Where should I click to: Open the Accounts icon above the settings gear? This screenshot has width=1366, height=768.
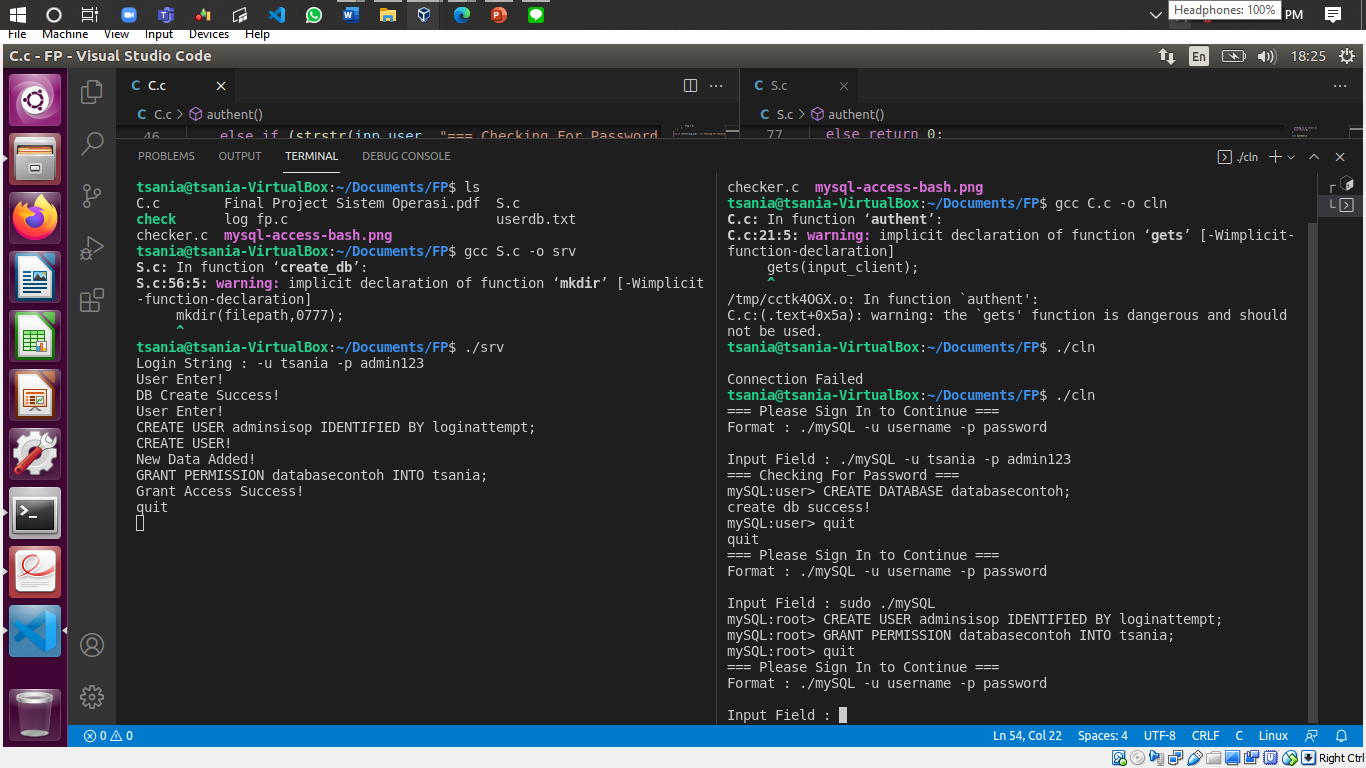pyautogui.click(x=91, y=645)
